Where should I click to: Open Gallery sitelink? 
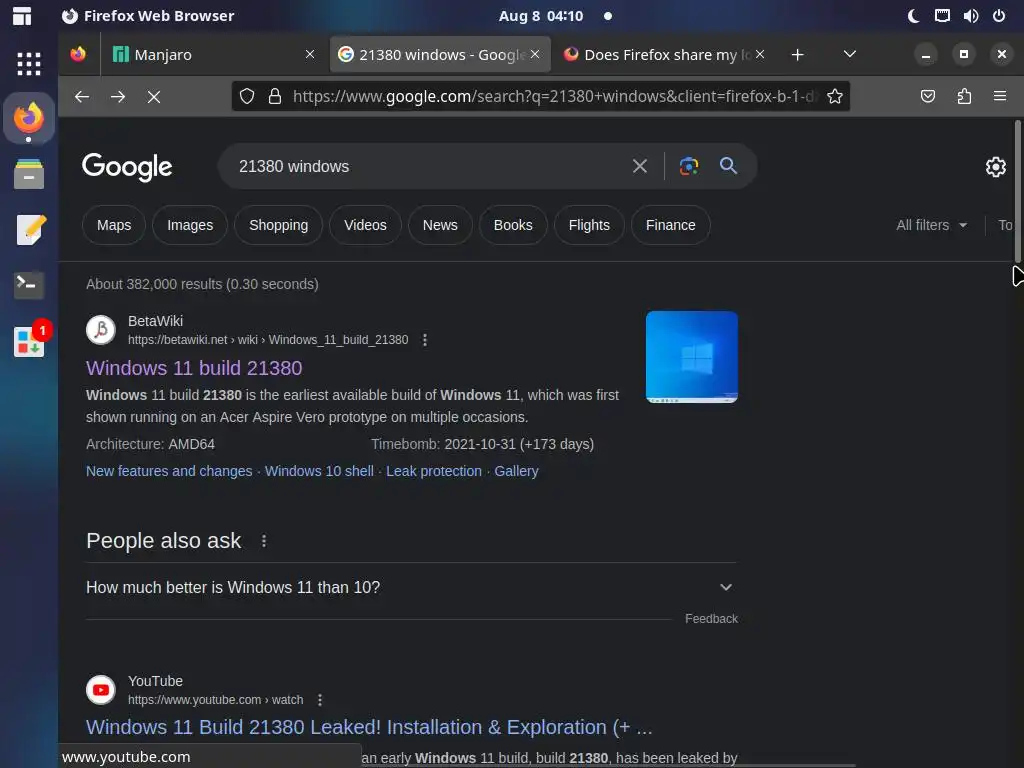(x=517, y=472)
